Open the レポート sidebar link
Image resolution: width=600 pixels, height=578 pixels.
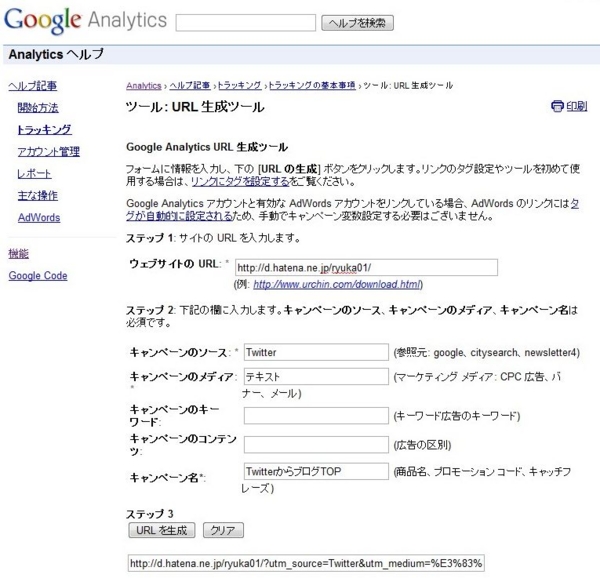click(34, 174)
